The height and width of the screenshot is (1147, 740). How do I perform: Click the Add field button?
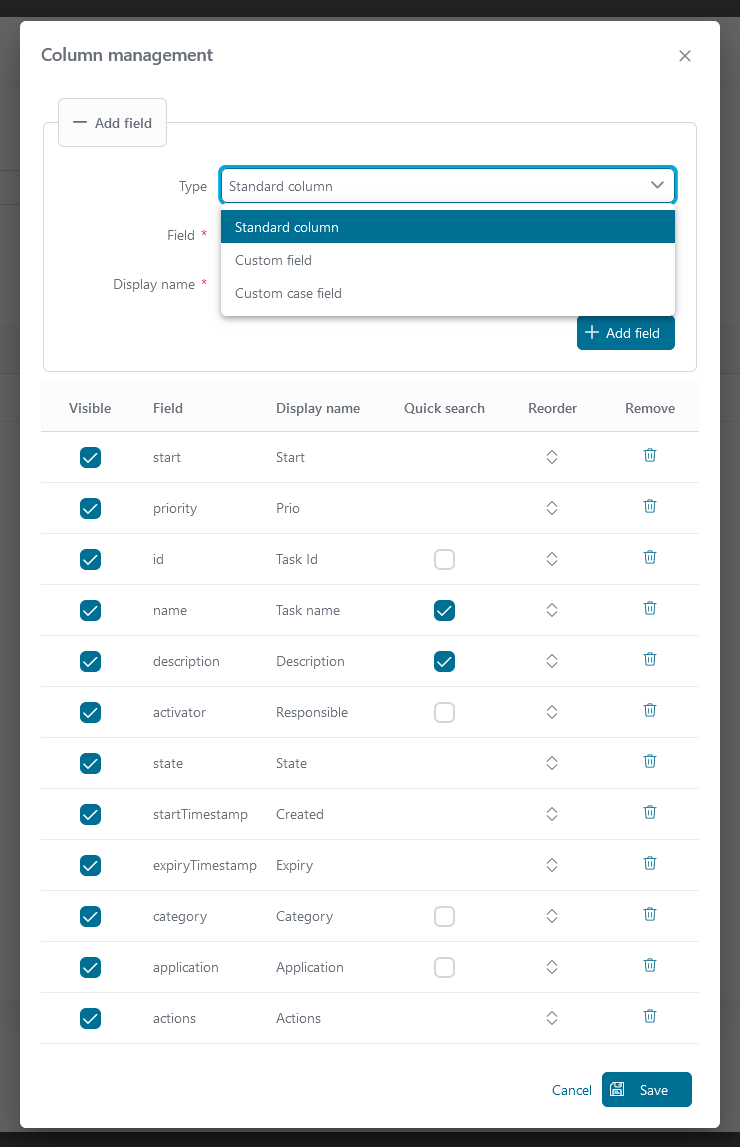[625, 332]
